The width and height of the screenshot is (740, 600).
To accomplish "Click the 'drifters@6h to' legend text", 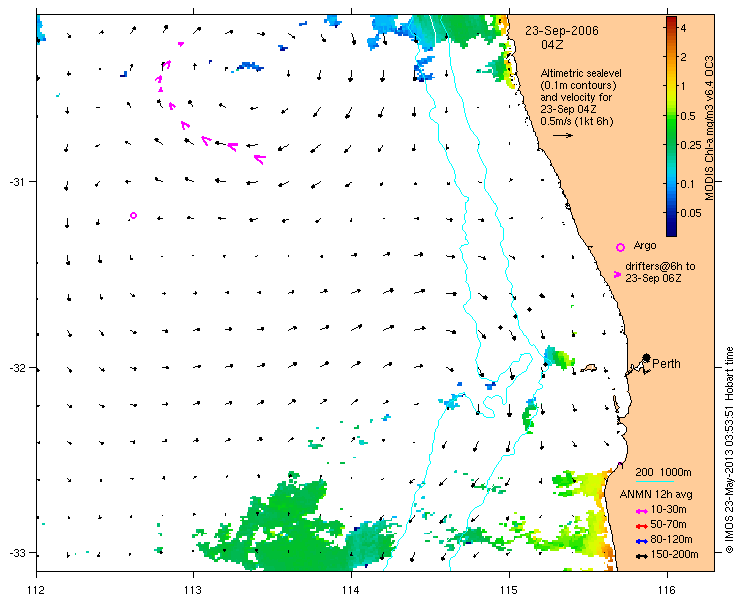I will 660,266.
